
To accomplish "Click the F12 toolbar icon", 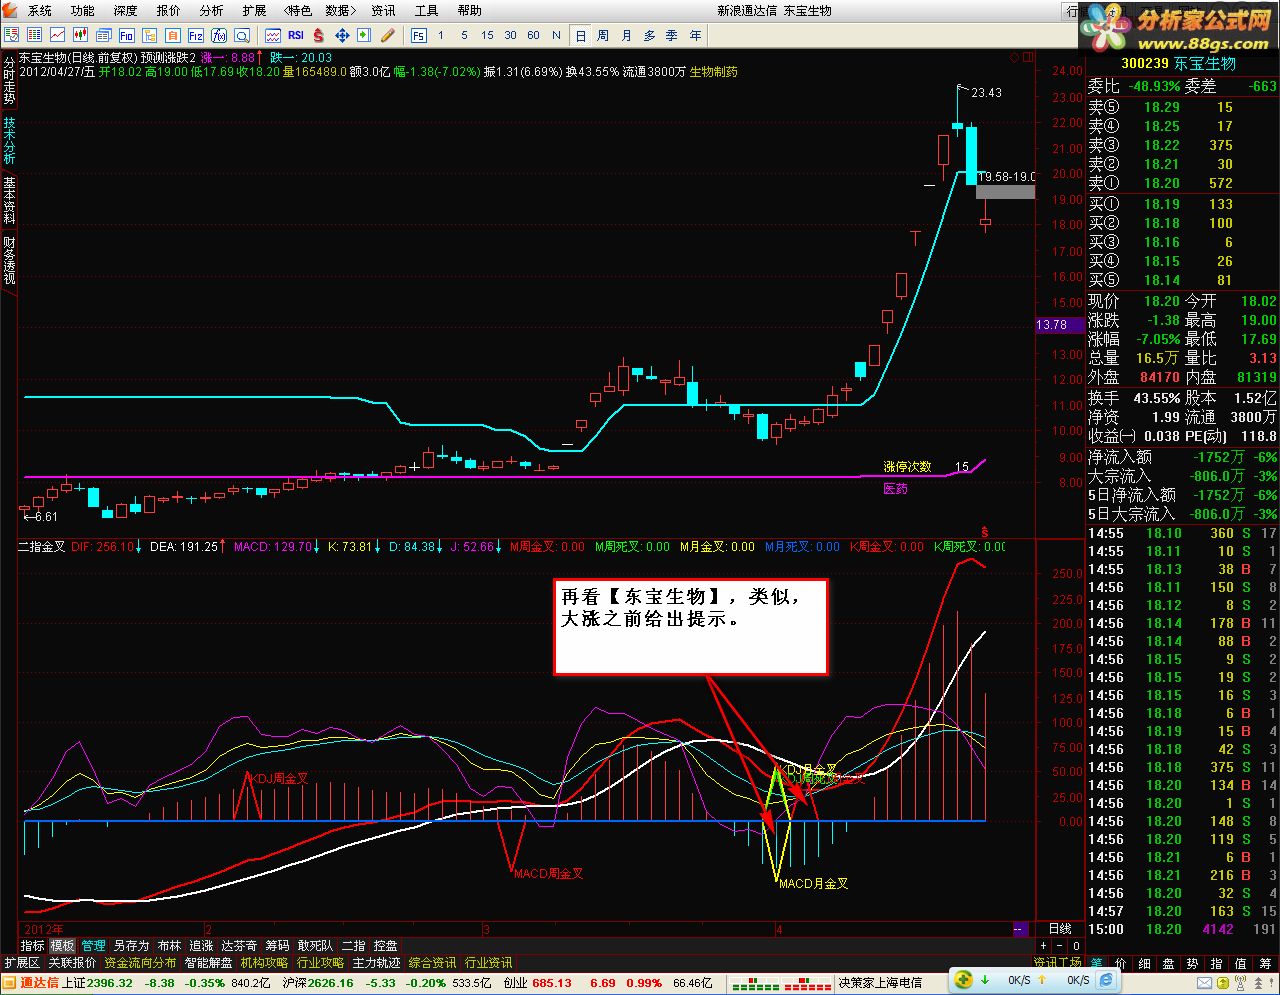I will click(x=196, y=35).
